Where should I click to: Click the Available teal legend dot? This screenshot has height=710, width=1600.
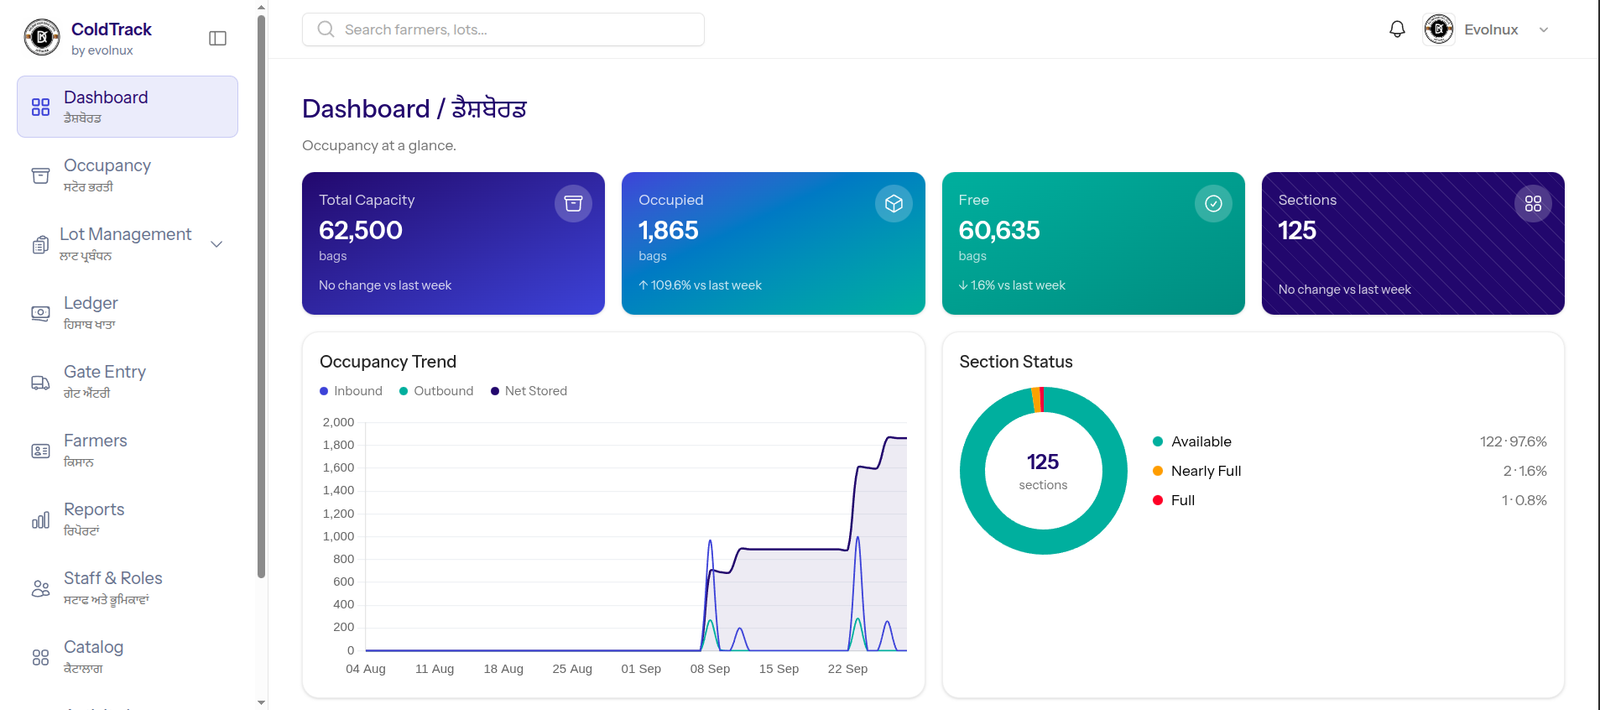1158,441
